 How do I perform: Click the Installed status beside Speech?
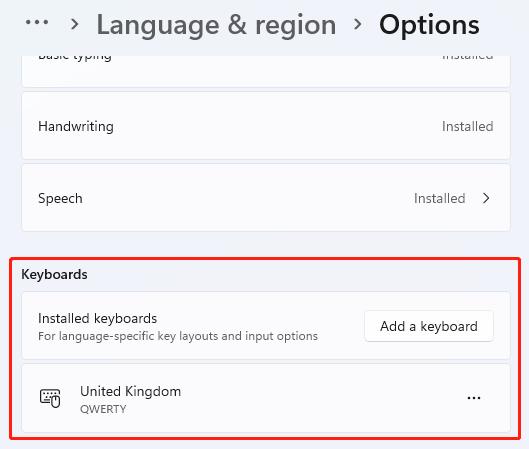pyautogui.click(x=440, y=198)
